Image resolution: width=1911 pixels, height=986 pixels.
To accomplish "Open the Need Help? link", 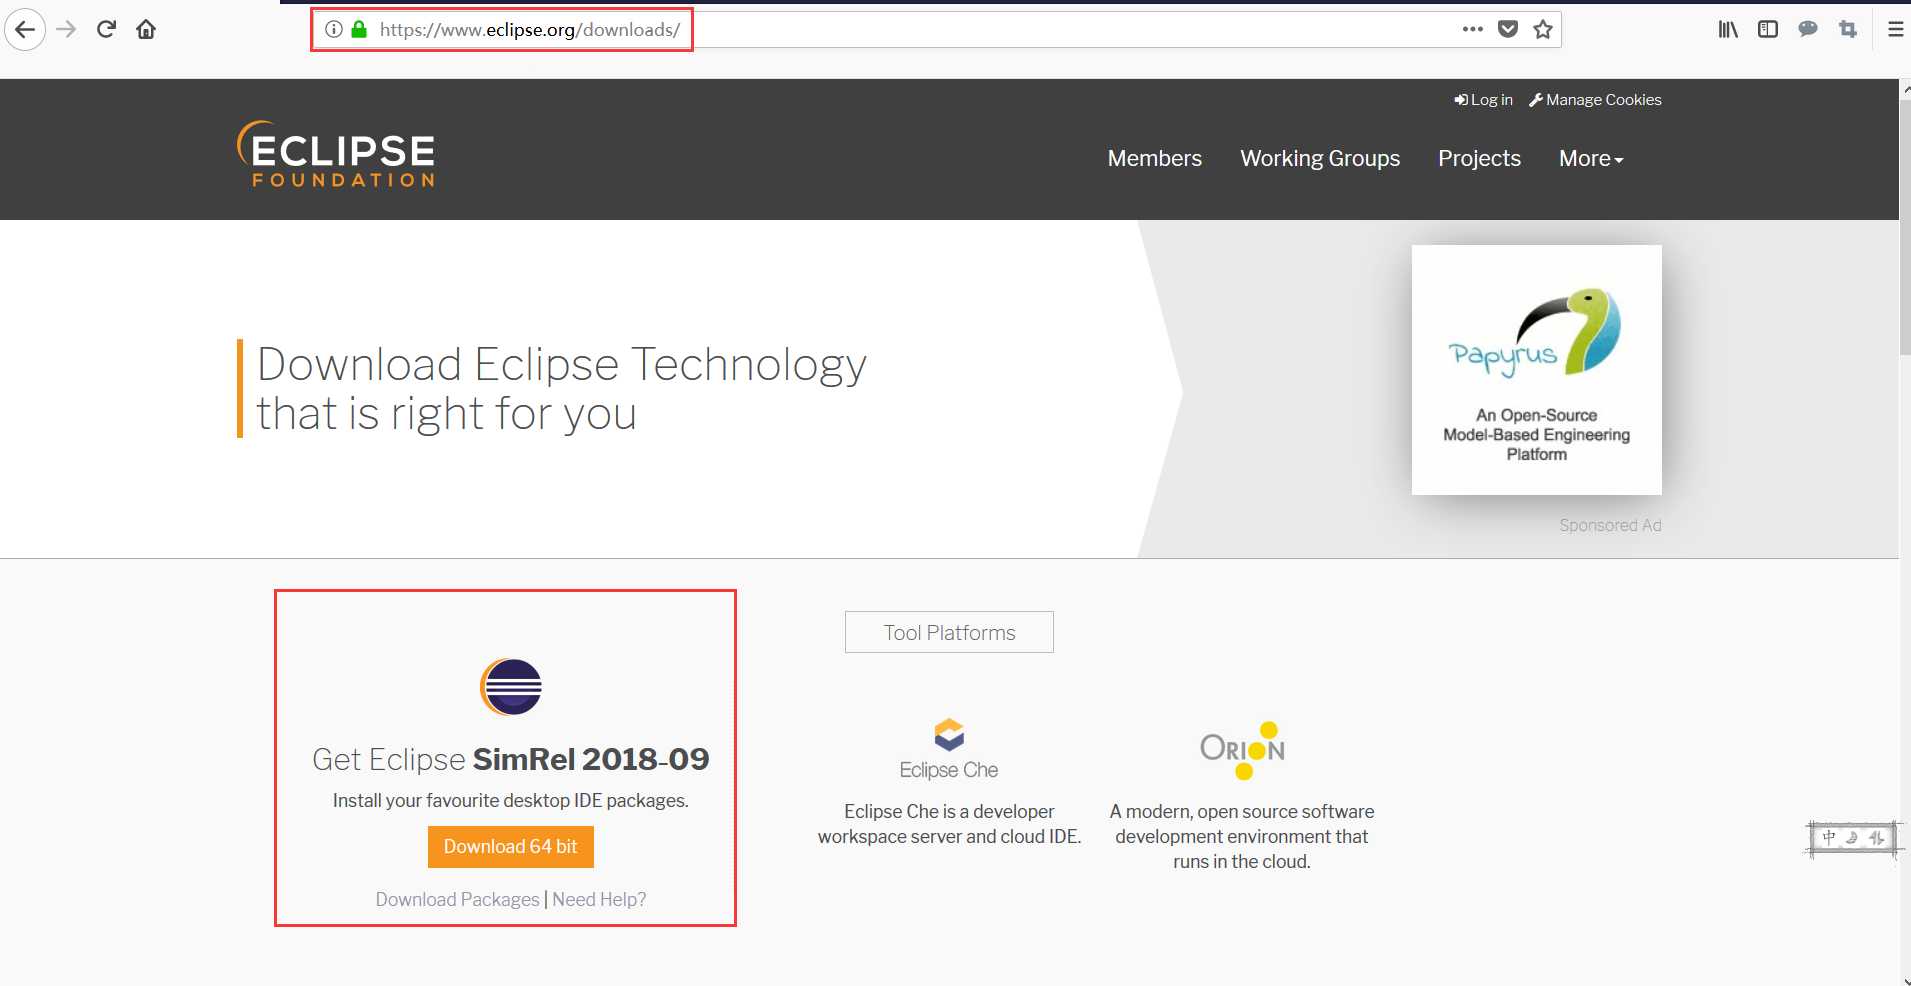I will [599, 899].
